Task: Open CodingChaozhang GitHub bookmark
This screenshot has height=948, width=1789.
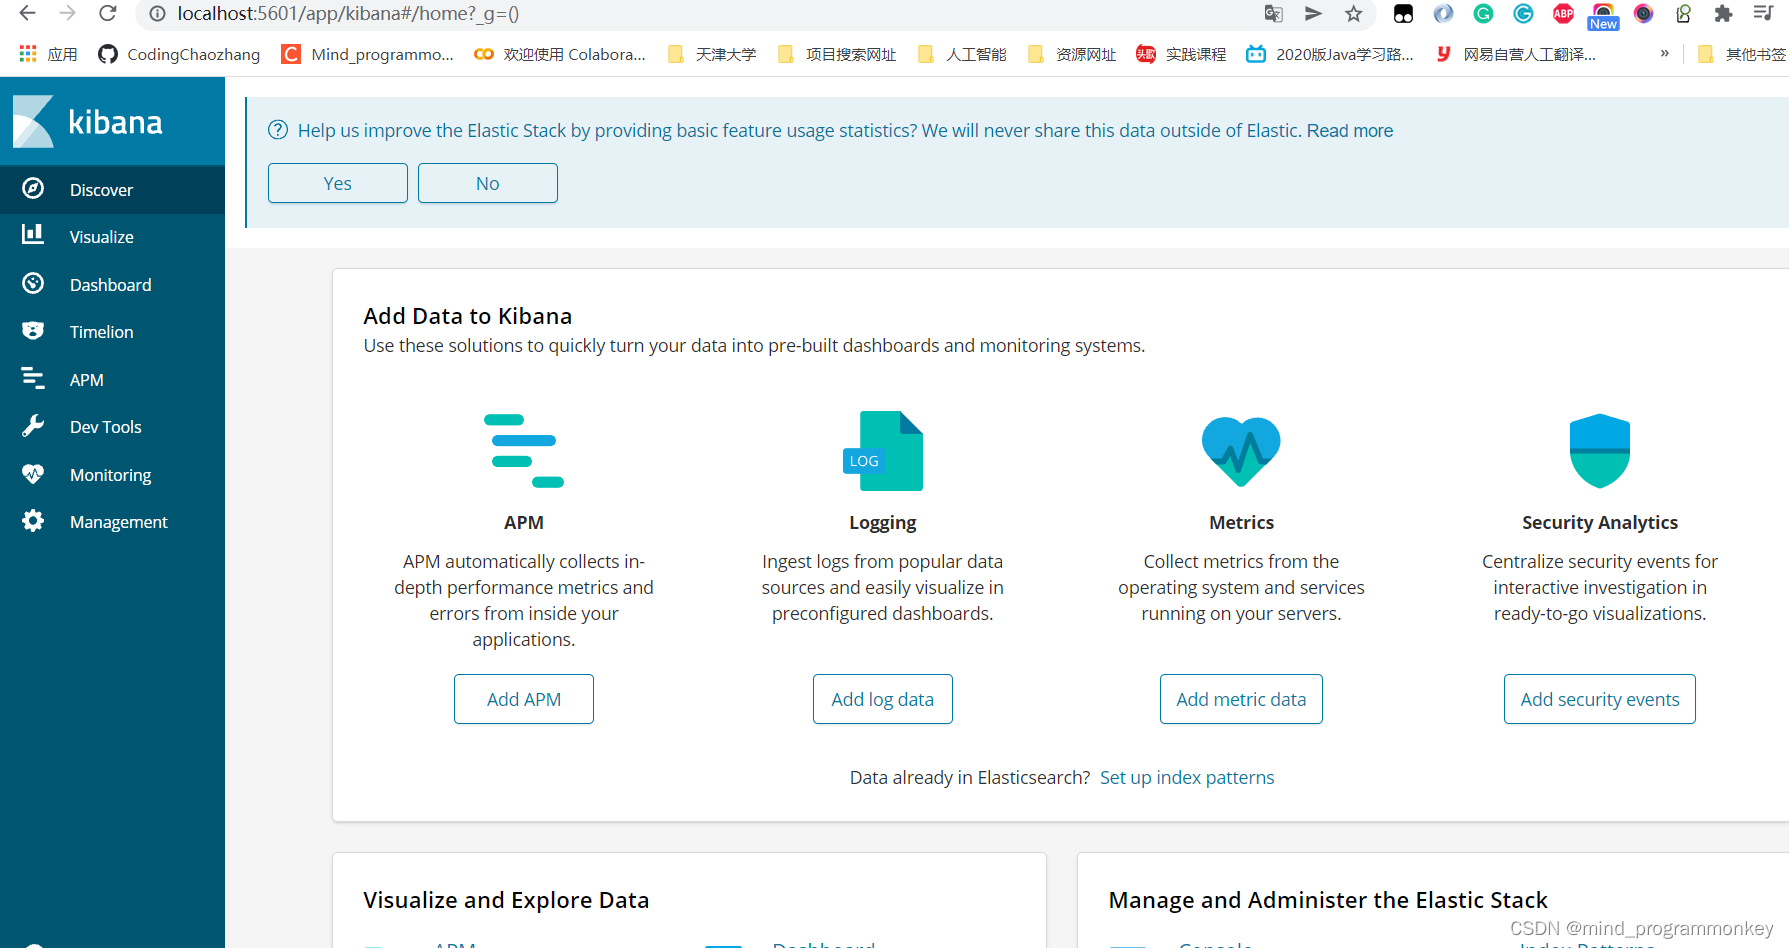Action: pos(179,54)
